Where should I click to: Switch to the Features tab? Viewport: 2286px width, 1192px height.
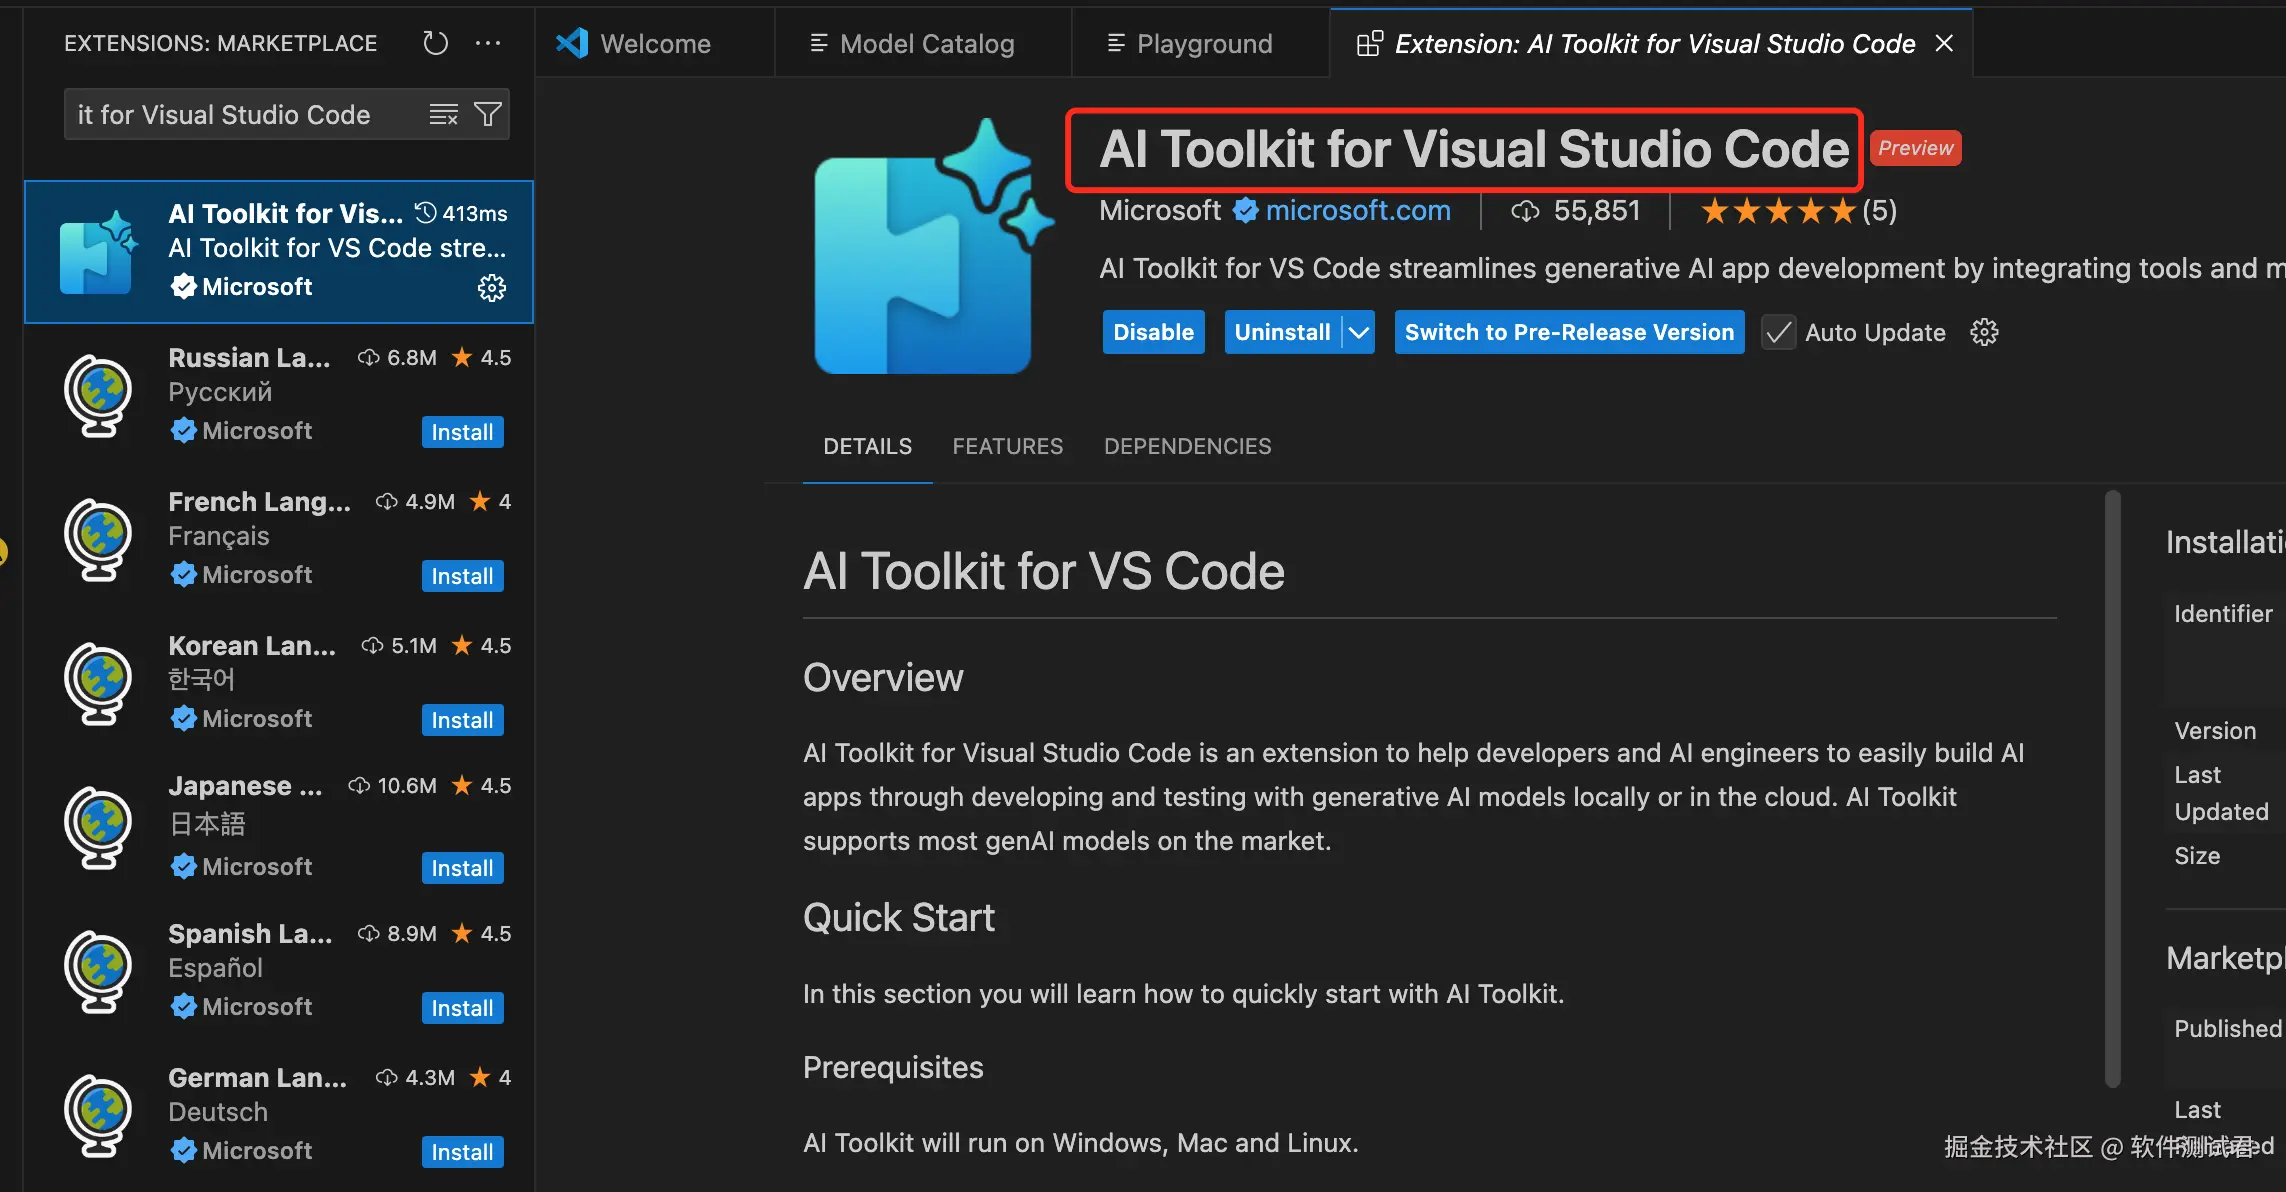click(x=1007, y=446)
